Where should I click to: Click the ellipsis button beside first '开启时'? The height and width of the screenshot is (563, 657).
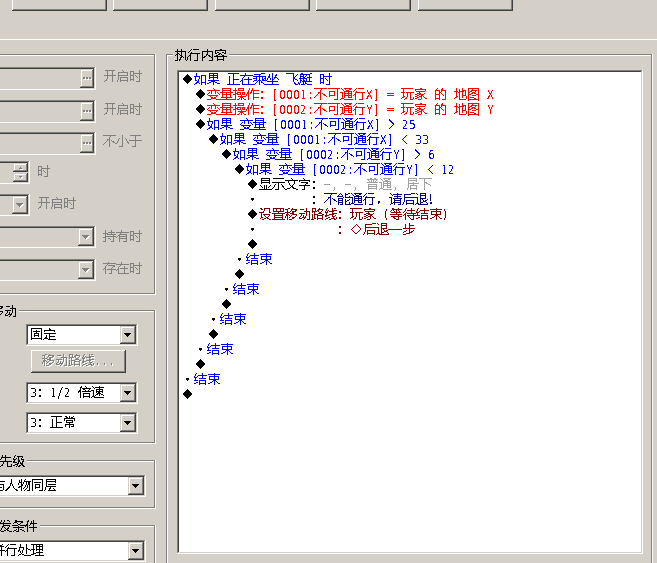(x=87, y=78)
